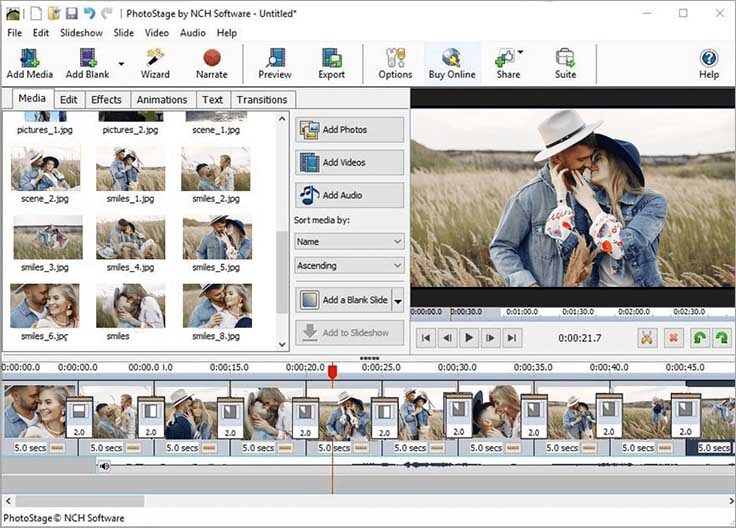The height and width of the screenshot is (528, 736).
Task: Mute the audio track speaker icon
Action: [104, 465]
